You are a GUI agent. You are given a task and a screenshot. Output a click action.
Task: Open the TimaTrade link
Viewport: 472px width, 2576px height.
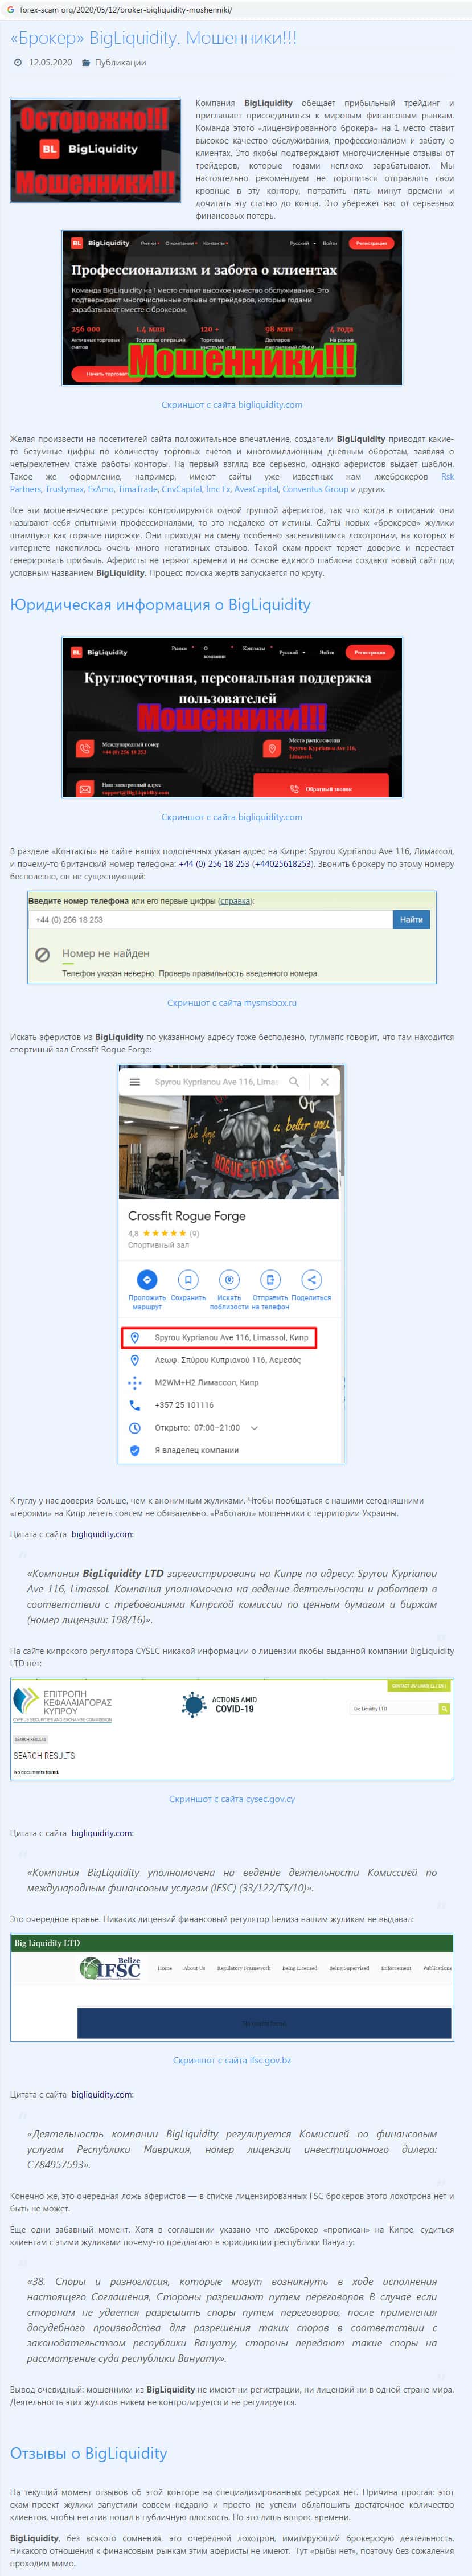[138, 489]
